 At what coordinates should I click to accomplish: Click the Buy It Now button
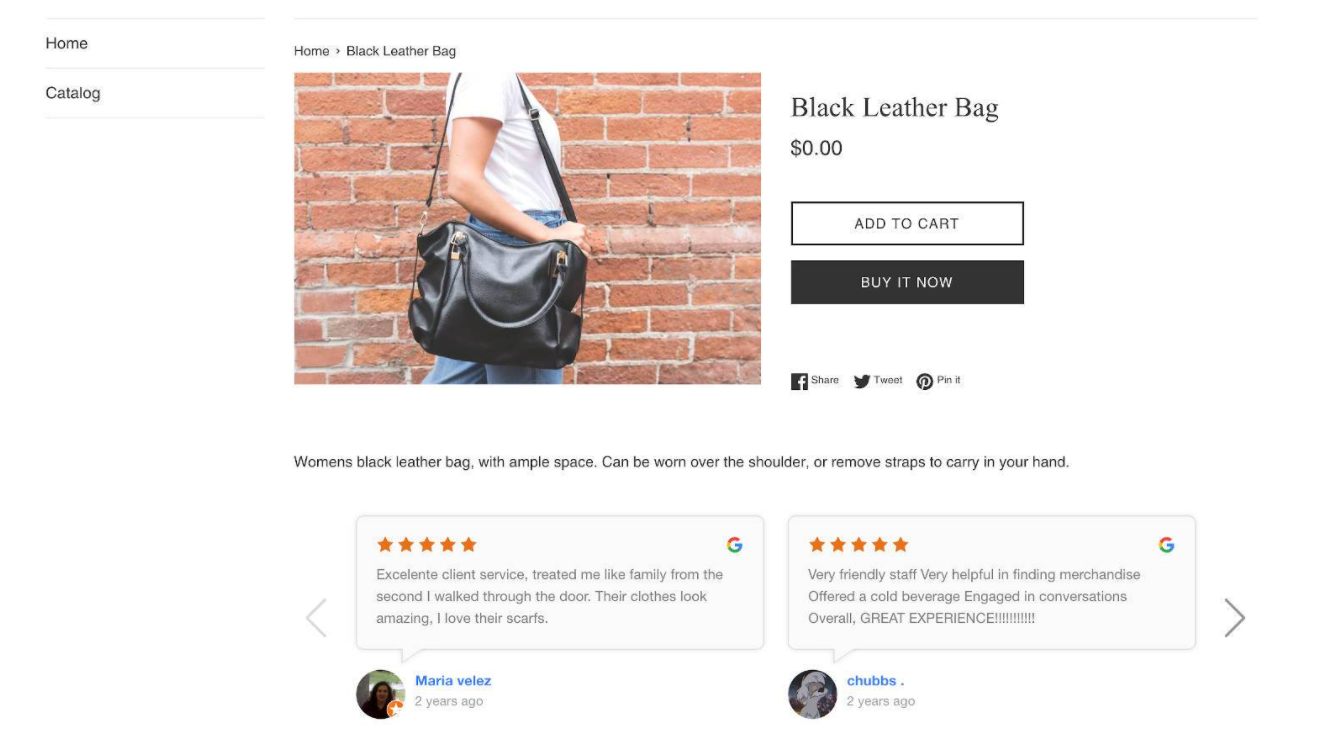click(907, 282)
